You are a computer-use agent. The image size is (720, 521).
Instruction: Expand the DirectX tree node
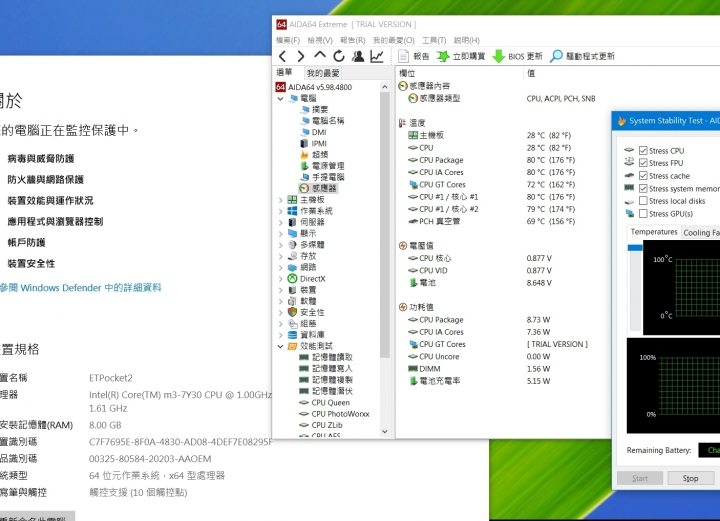(281, 279)
